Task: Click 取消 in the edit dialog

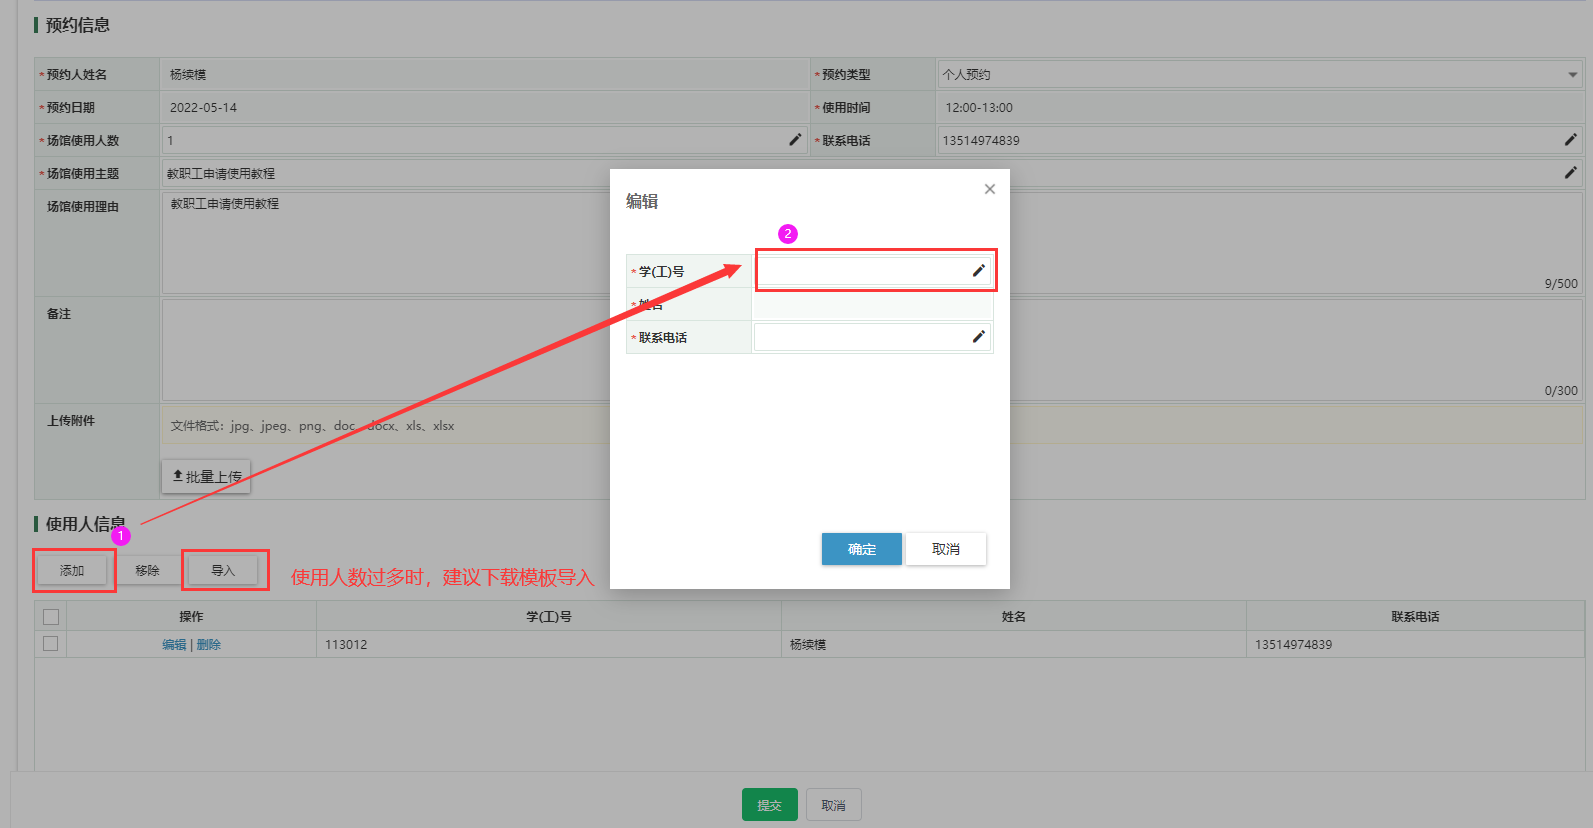Action: tap(945, 549)
